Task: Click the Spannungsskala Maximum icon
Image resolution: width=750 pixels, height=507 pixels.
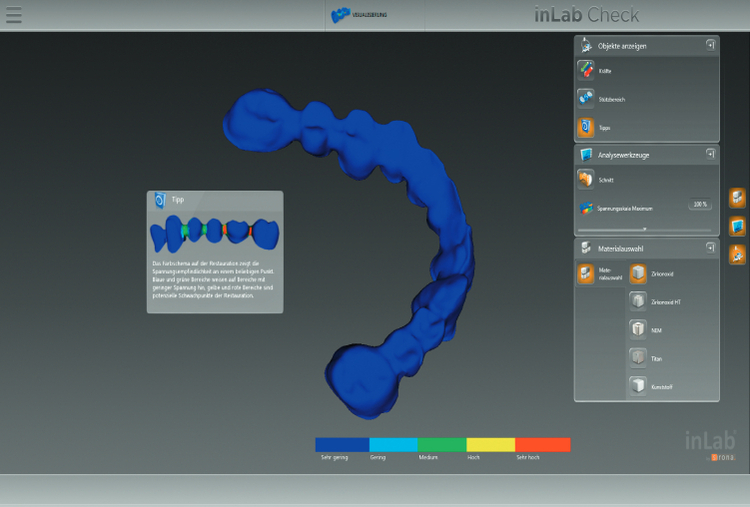Action: pyautogui.click(x=586, y=208)
